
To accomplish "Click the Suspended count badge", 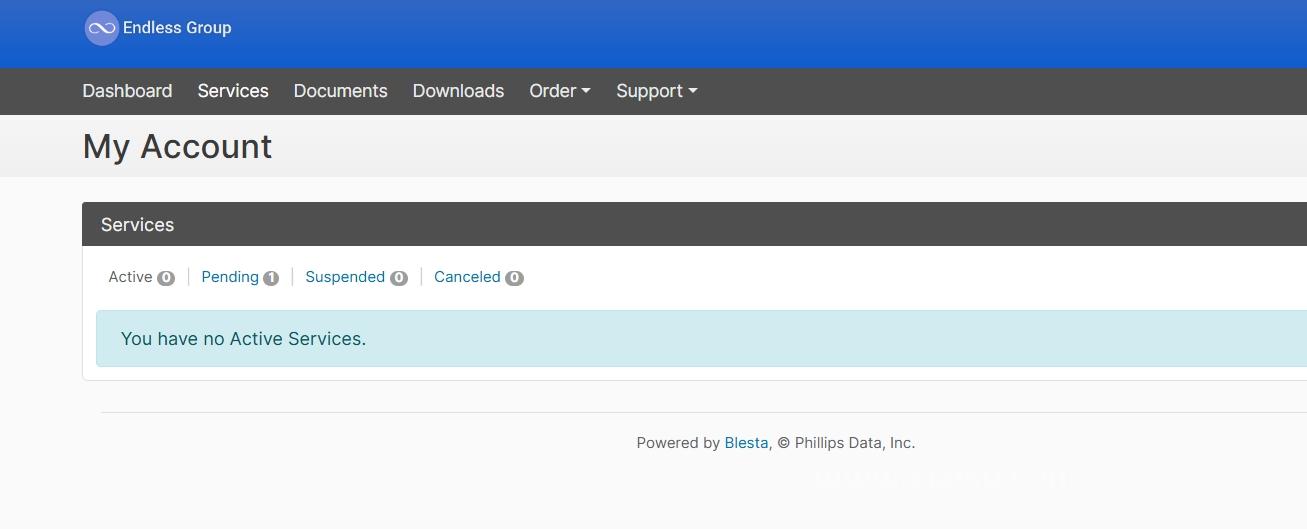I will coord(399,278).
